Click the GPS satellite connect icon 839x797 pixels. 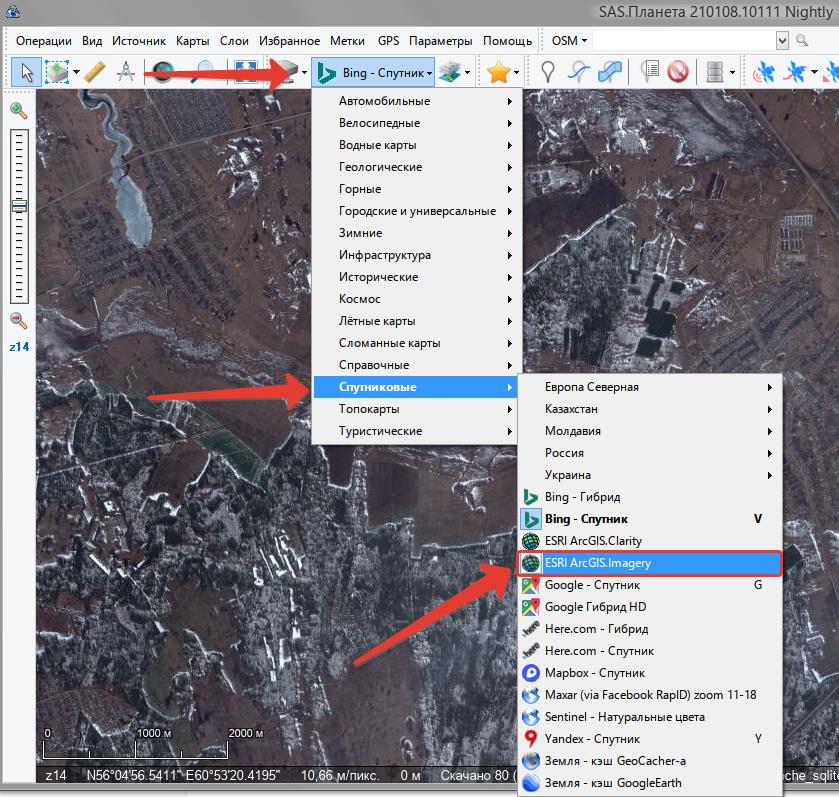(x=763, y=72)
